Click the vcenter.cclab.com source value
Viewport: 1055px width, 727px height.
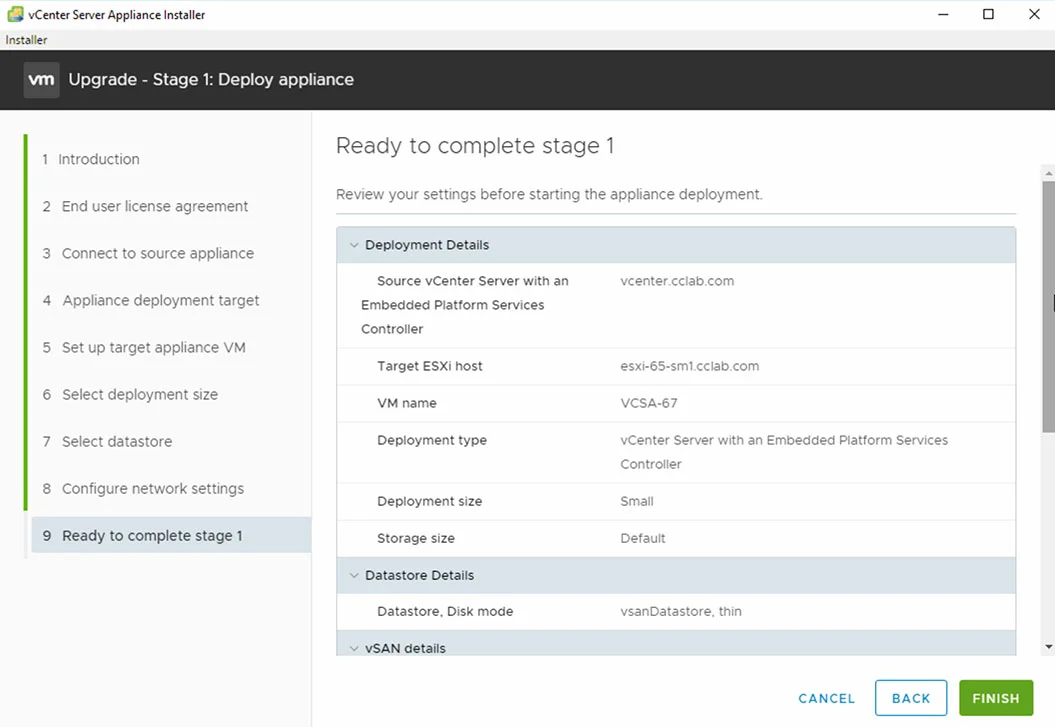pos(677,281)
